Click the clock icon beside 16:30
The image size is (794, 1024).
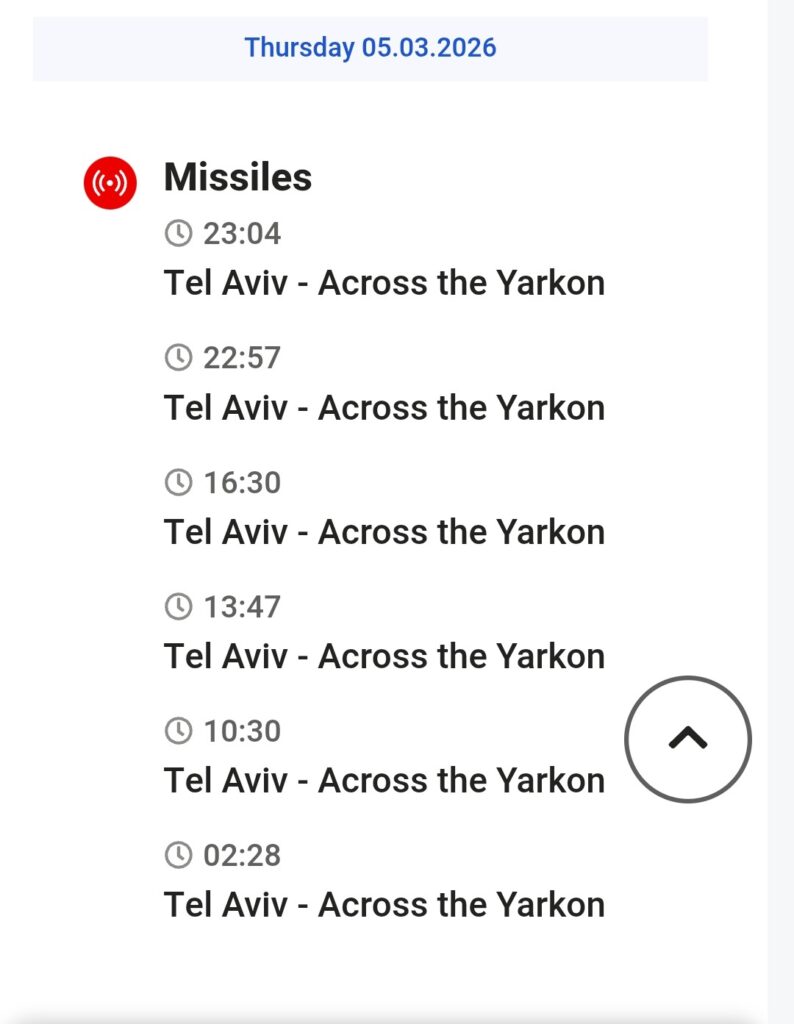[177, 483]
